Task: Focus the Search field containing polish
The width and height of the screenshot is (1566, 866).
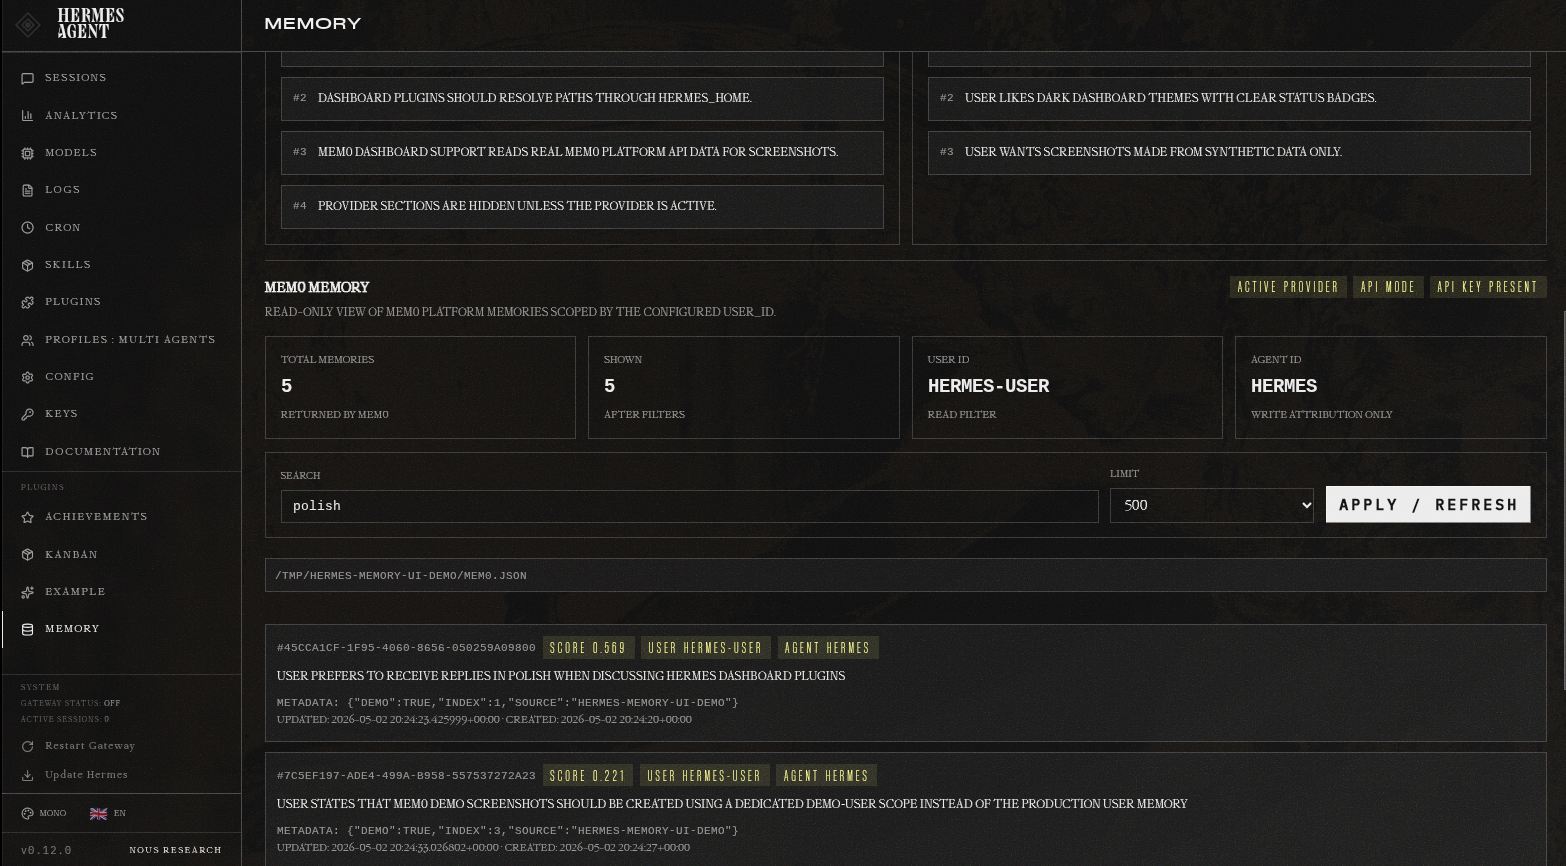Action: (x=689, y=506)
